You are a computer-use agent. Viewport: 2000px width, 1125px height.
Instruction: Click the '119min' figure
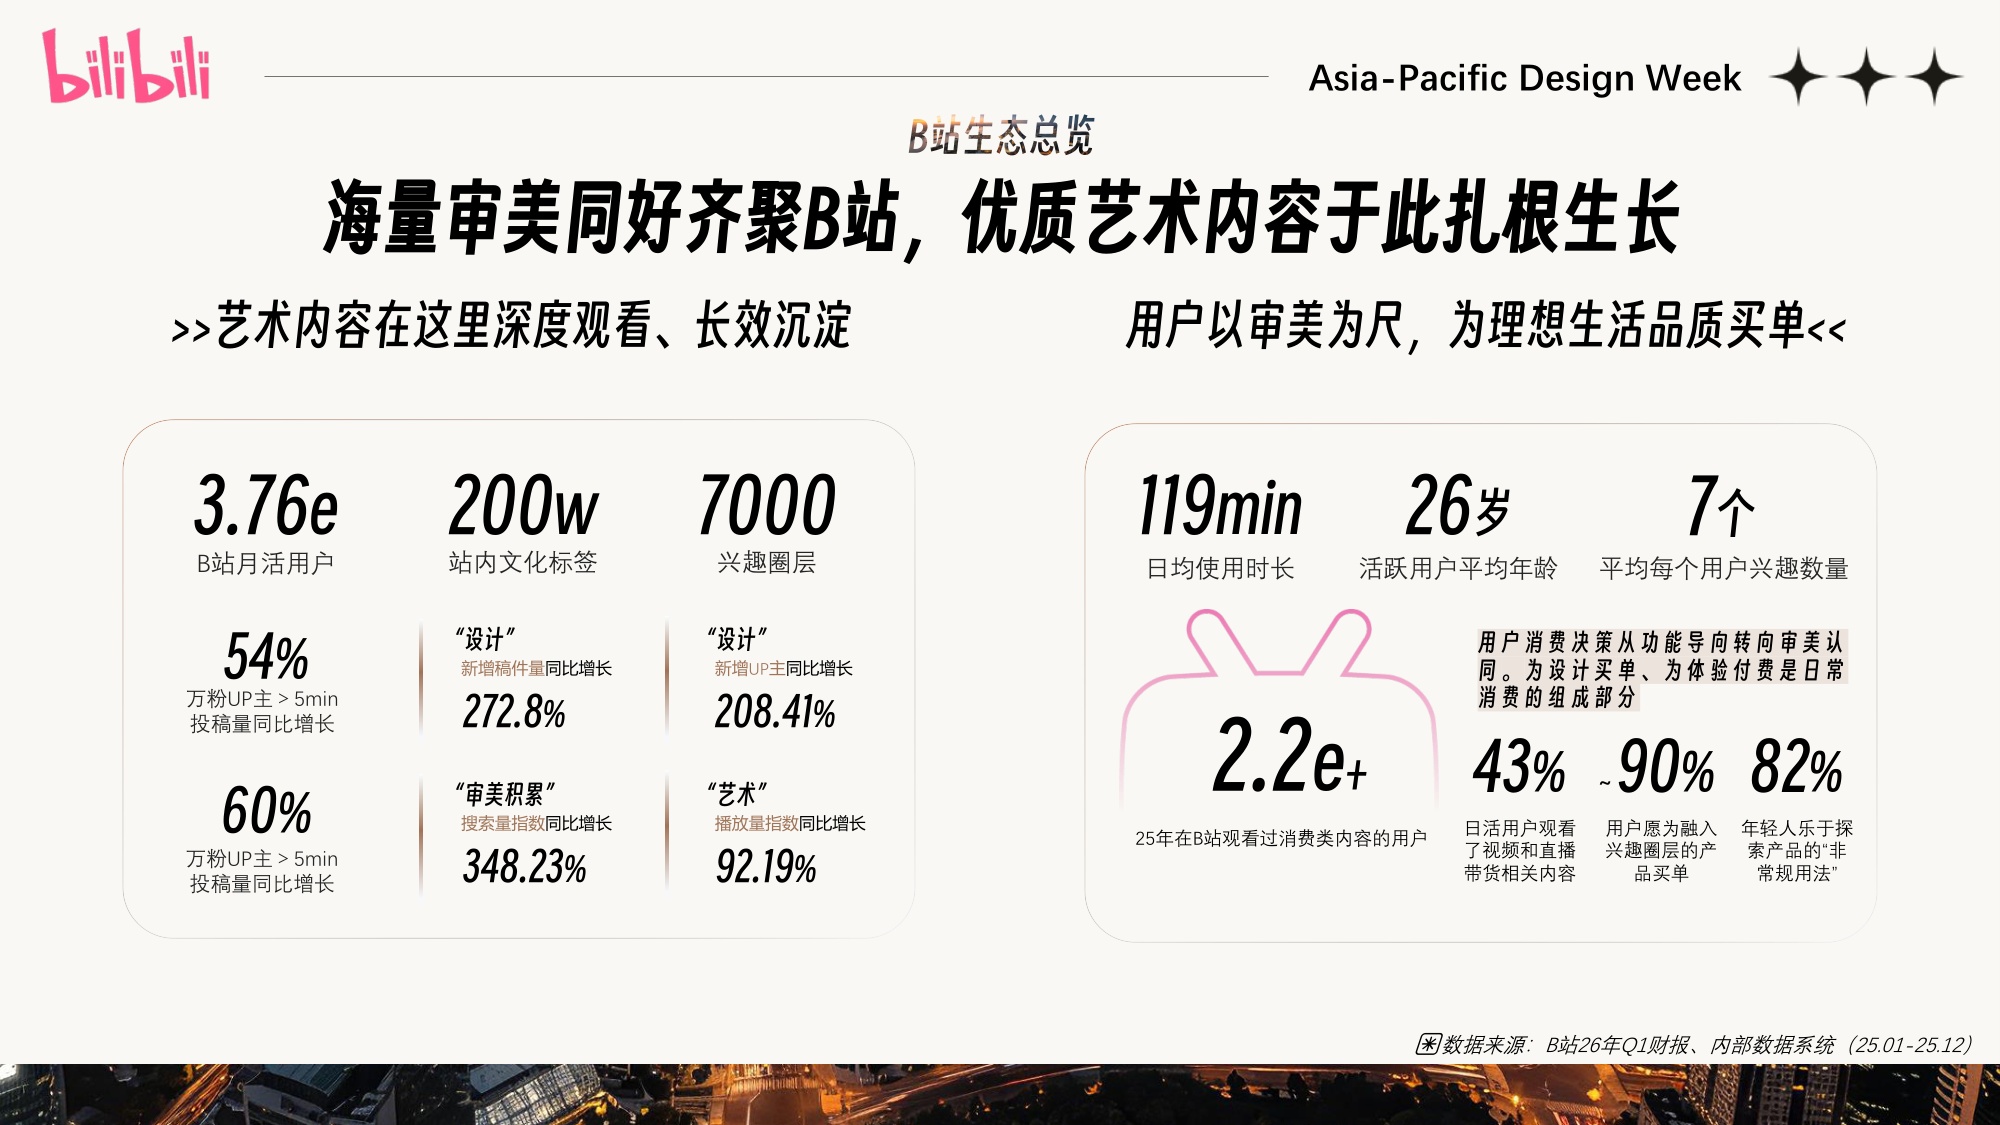tap(1220, 506)
